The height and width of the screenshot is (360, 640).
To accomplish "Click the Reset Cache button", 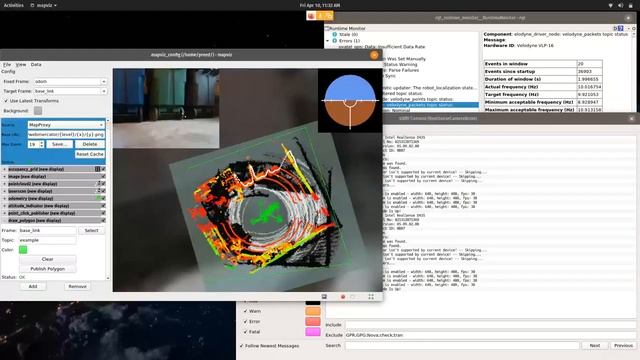I will (x=90, y=154).
